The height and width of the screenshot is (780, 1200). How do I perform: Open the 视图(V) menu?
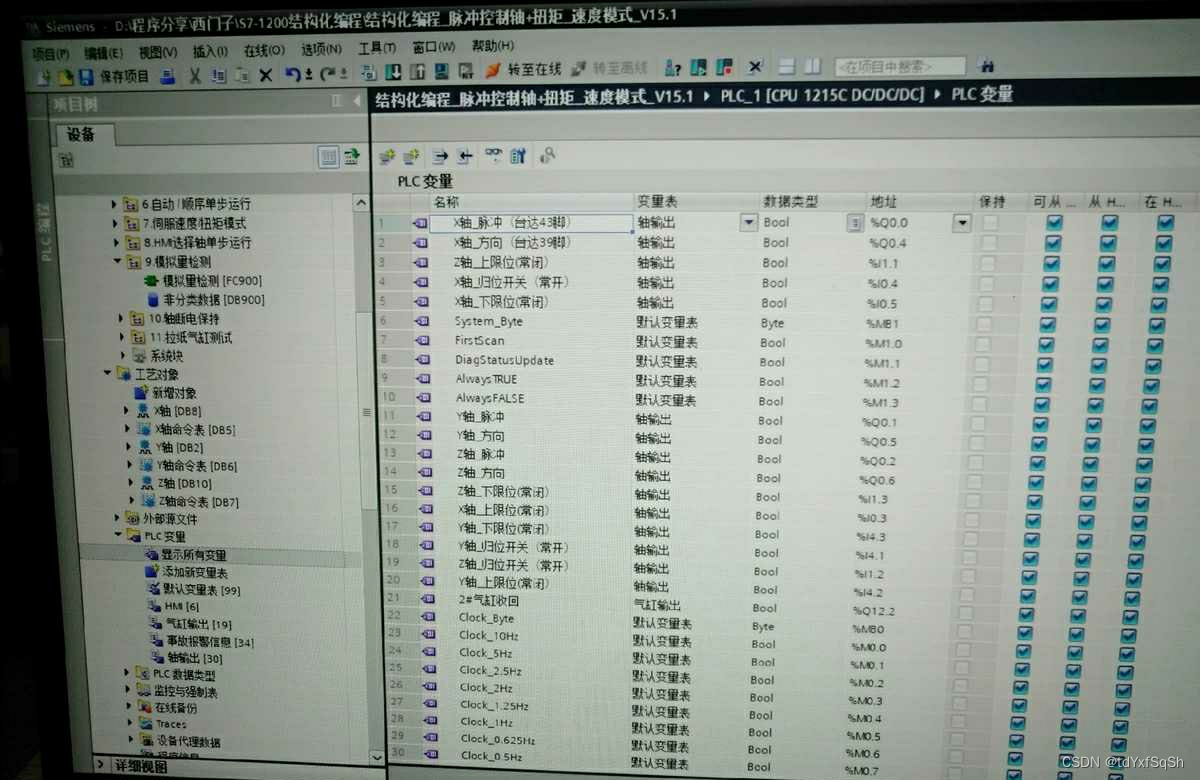[158, 51]
